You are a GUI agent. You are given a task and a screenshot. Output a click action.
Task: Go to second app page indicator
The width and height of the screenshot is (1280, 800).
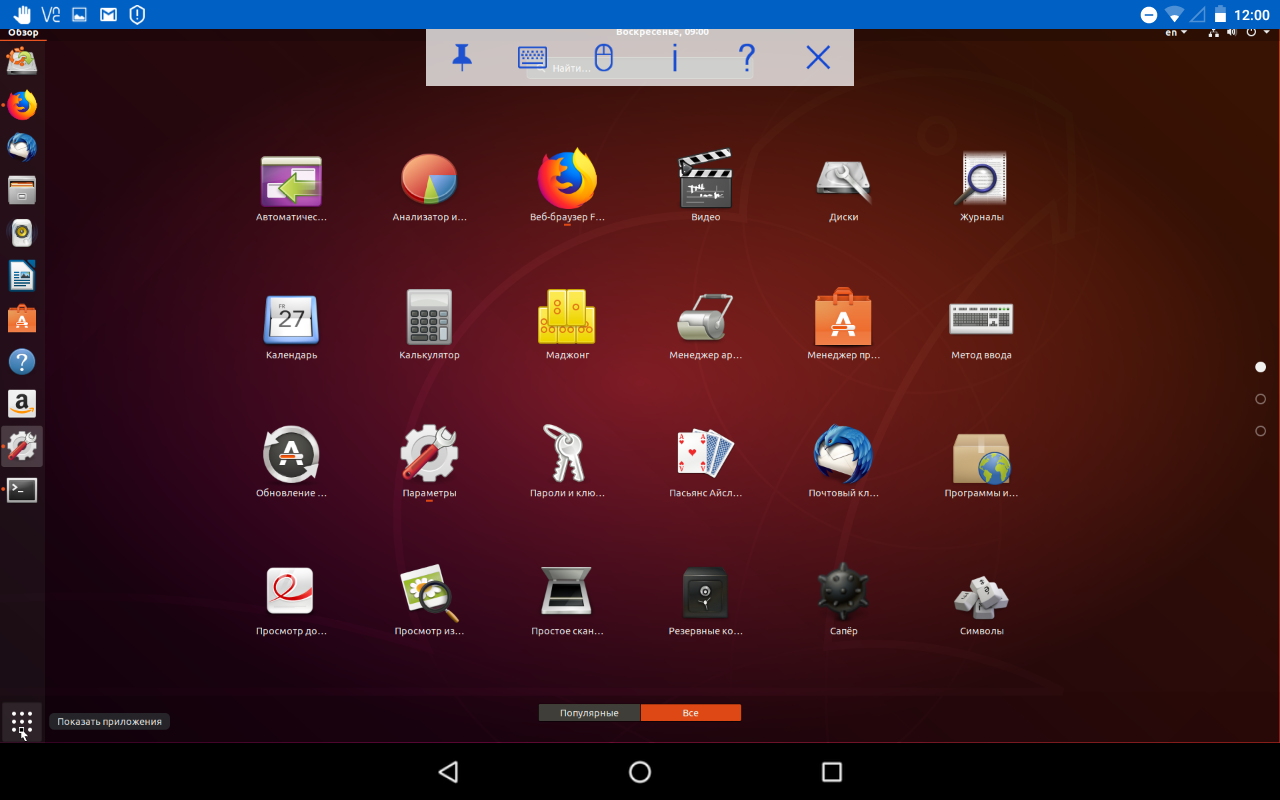[1260, 399]
